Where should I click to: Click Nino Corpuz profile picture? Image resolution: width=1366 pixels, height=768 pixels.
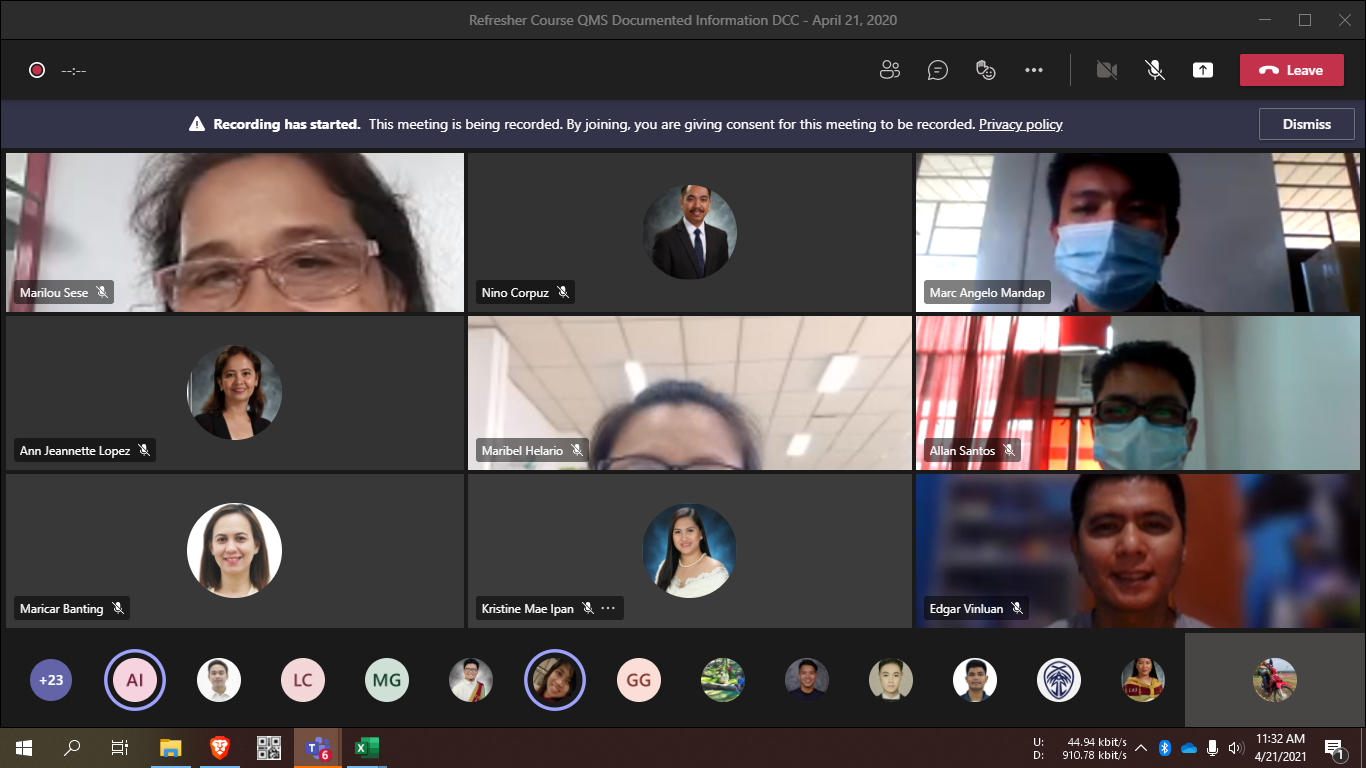point(690,232)
